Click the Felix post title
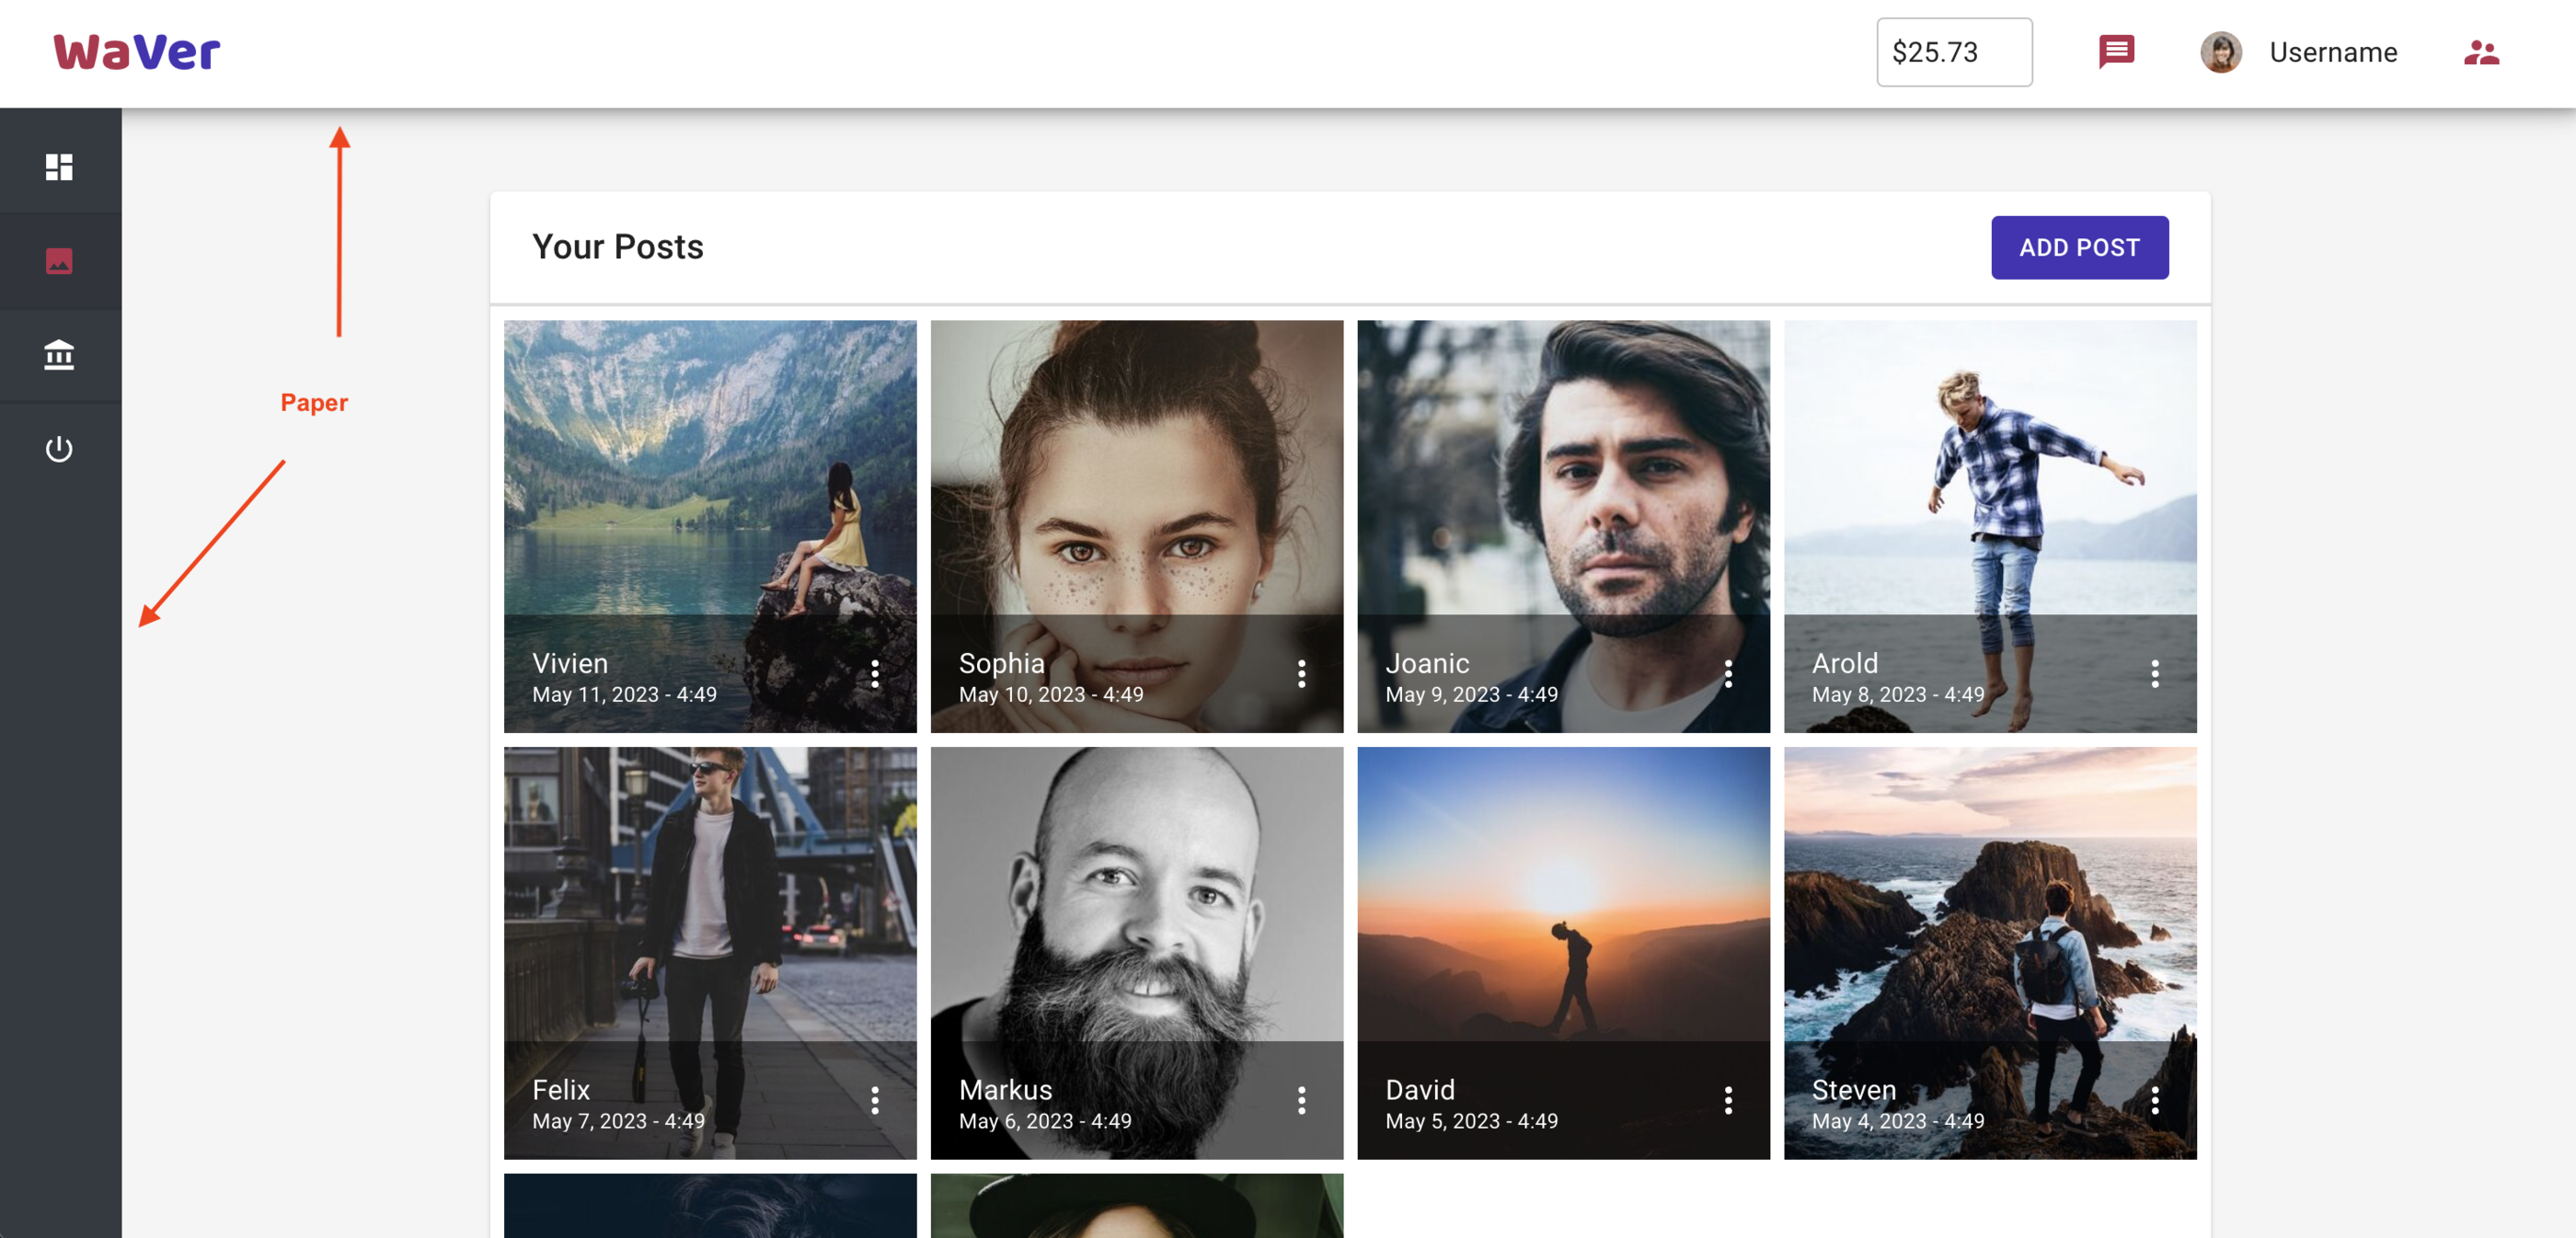Image resolution: width=2576 pixels, height=1238 pixels. click(561, 1090)
